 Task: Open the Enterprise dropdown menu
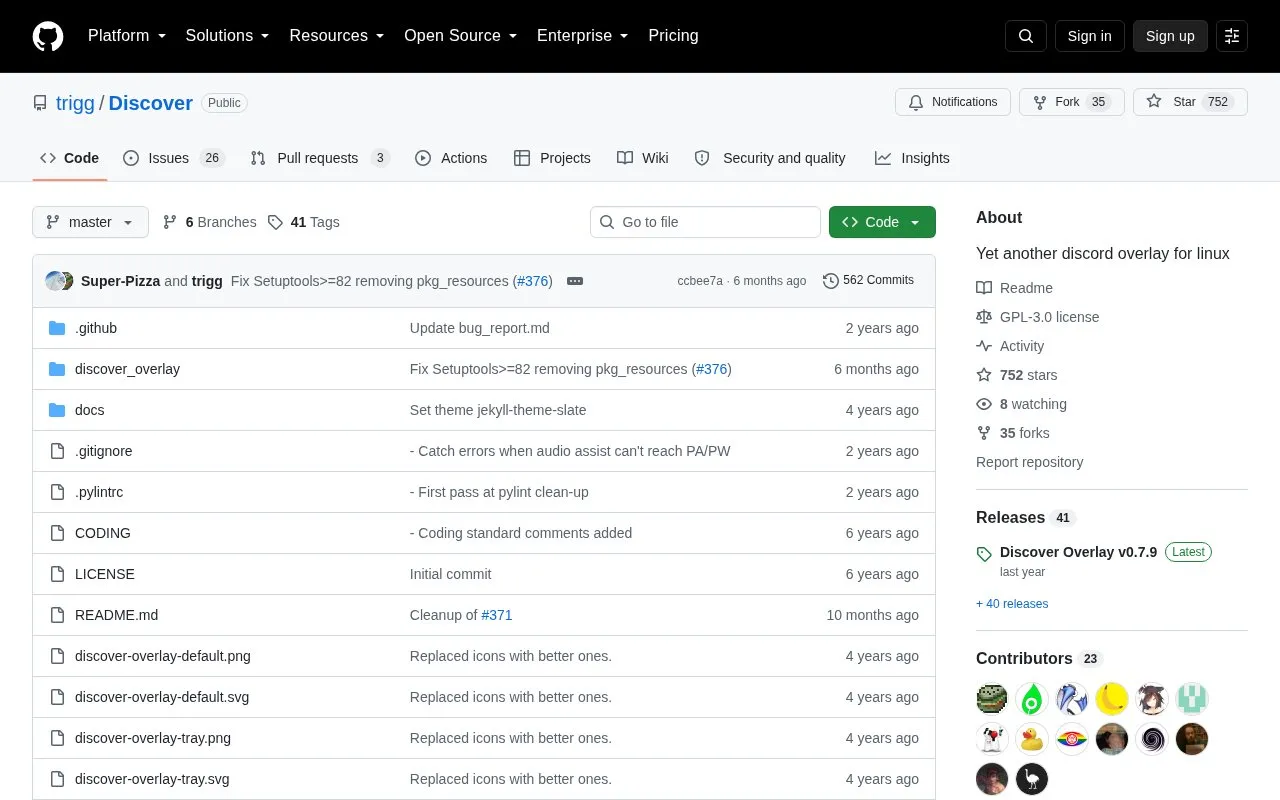pos(583,36)
